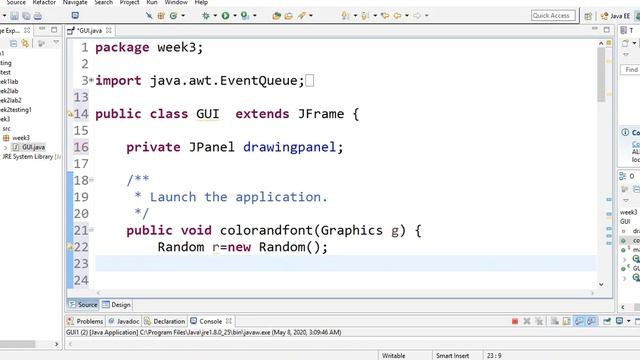
Task: Click the New Java Class green icon
Action: point(173,16)
